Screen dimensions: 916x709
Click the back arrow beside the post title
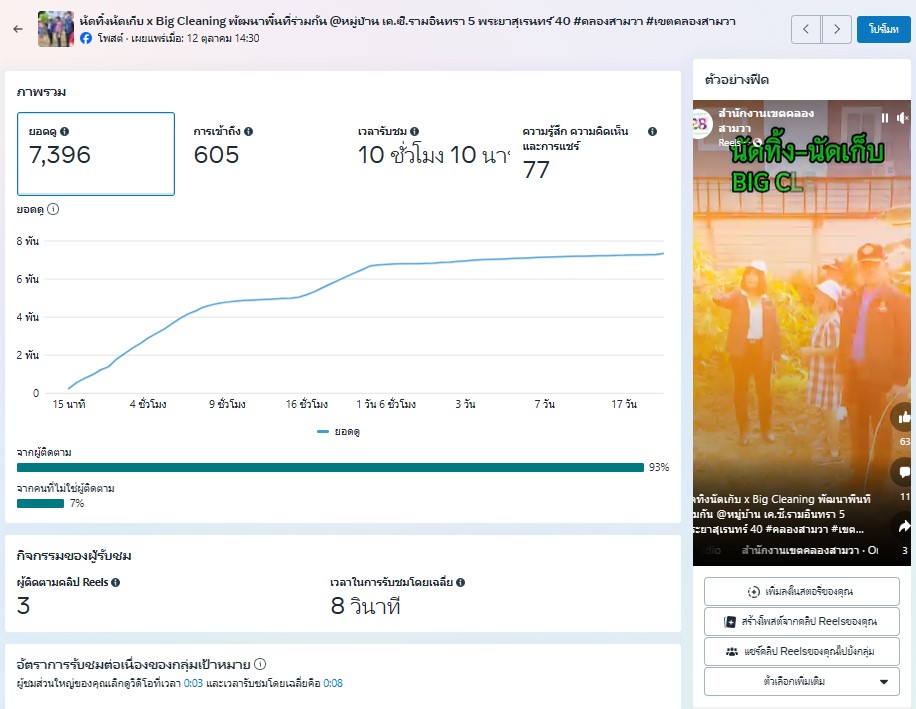(18, 29)
